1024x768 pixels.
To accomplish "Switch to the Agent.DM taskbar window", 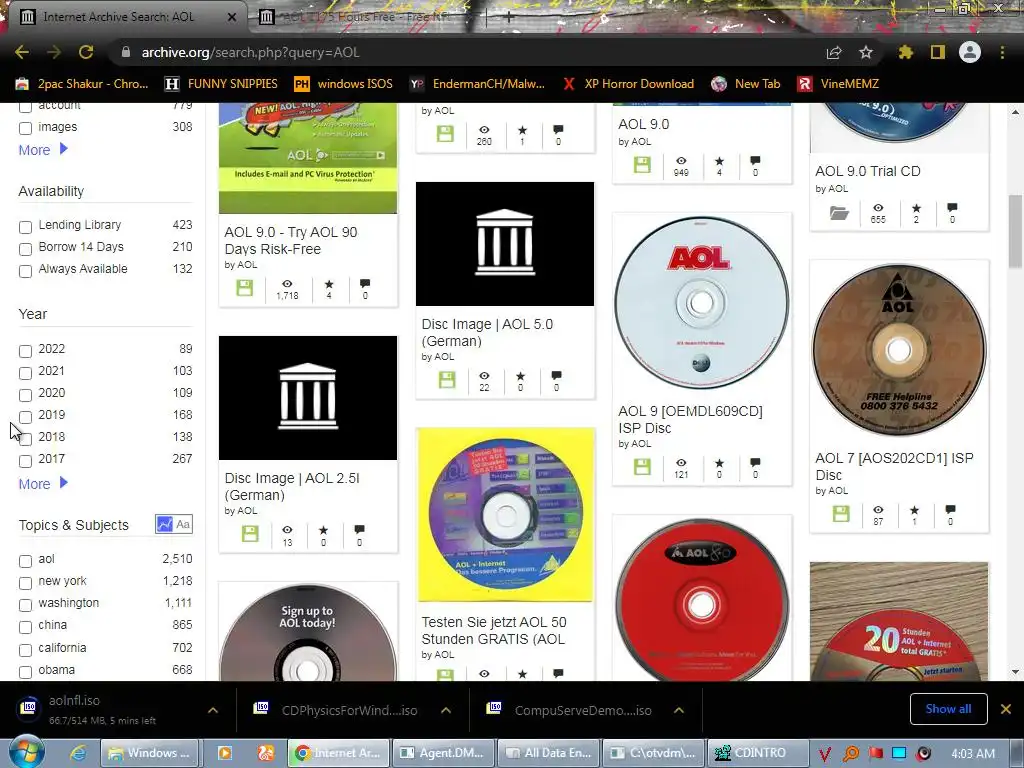I will [x=445, y=753].
